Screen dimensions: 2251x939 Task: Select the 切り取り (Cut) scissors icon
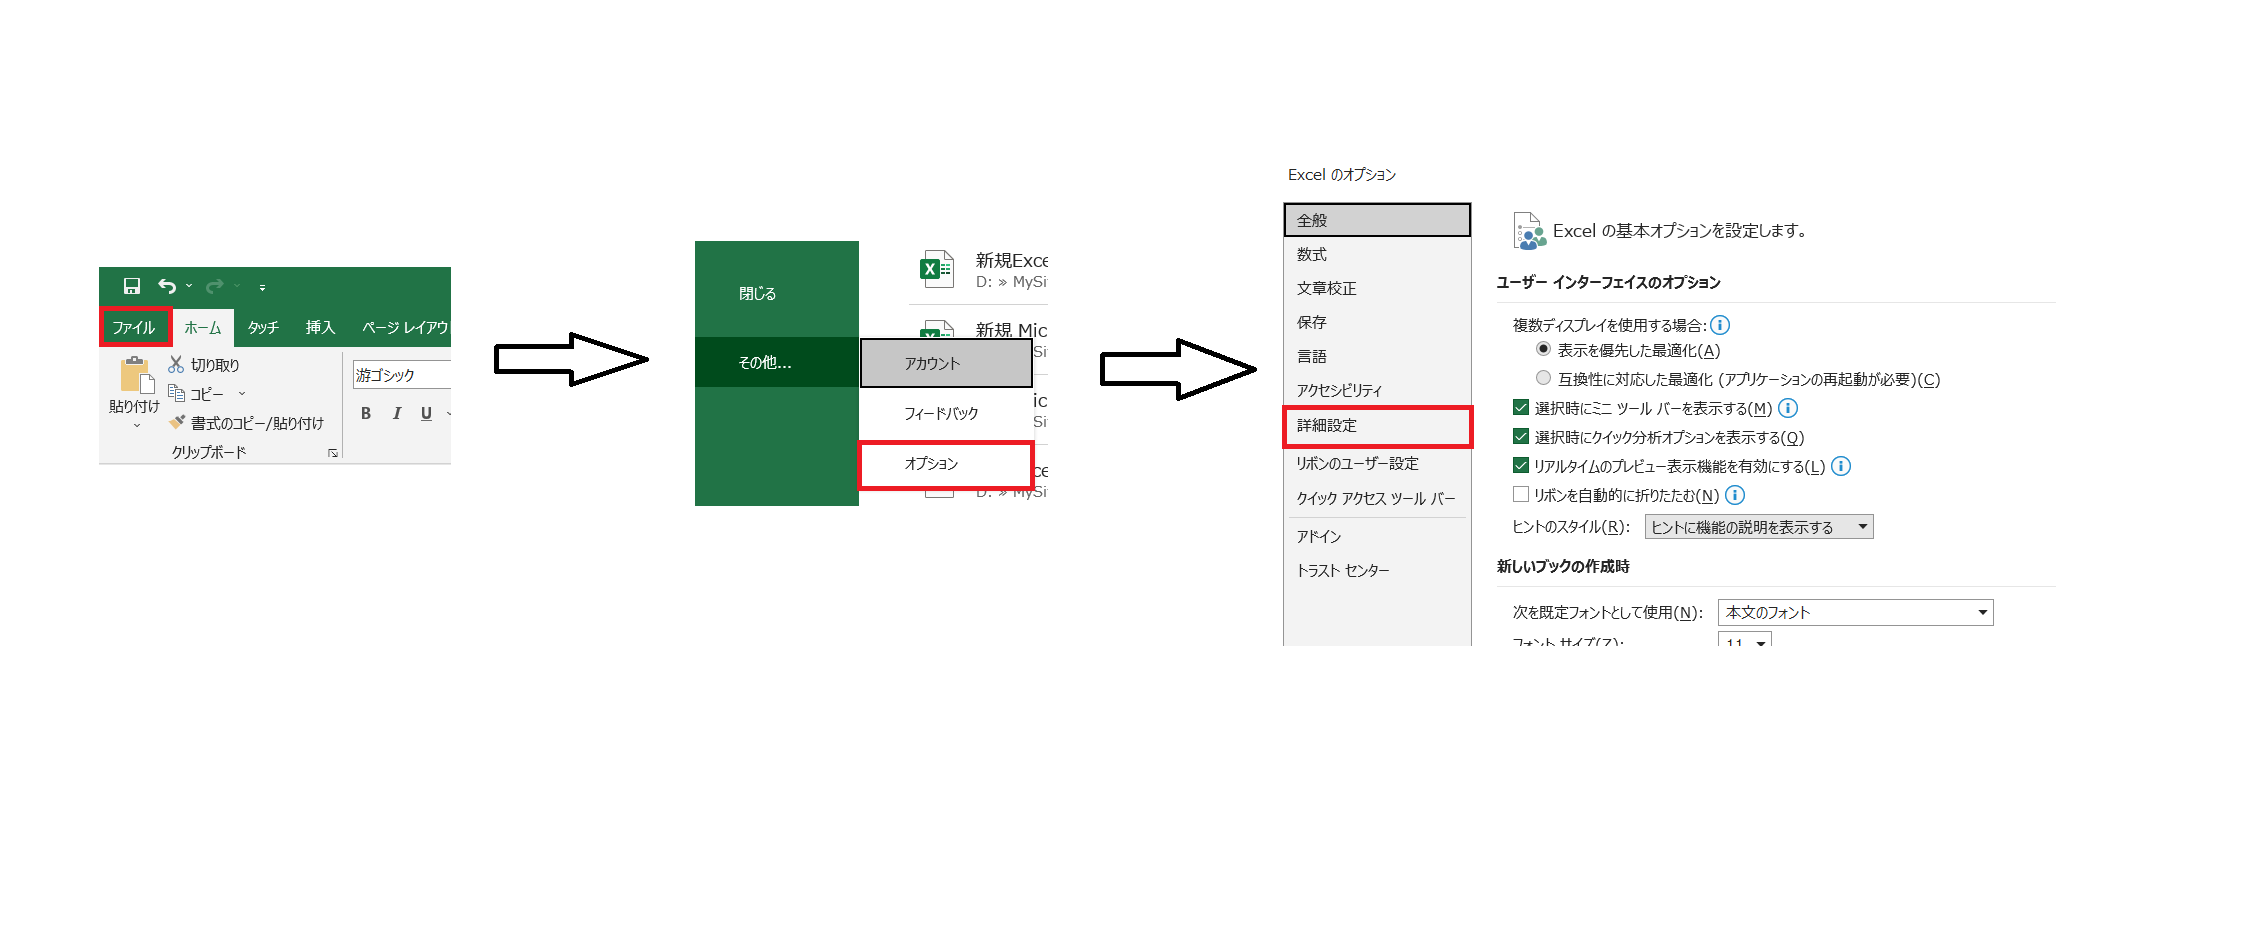(x=175, y=364)
